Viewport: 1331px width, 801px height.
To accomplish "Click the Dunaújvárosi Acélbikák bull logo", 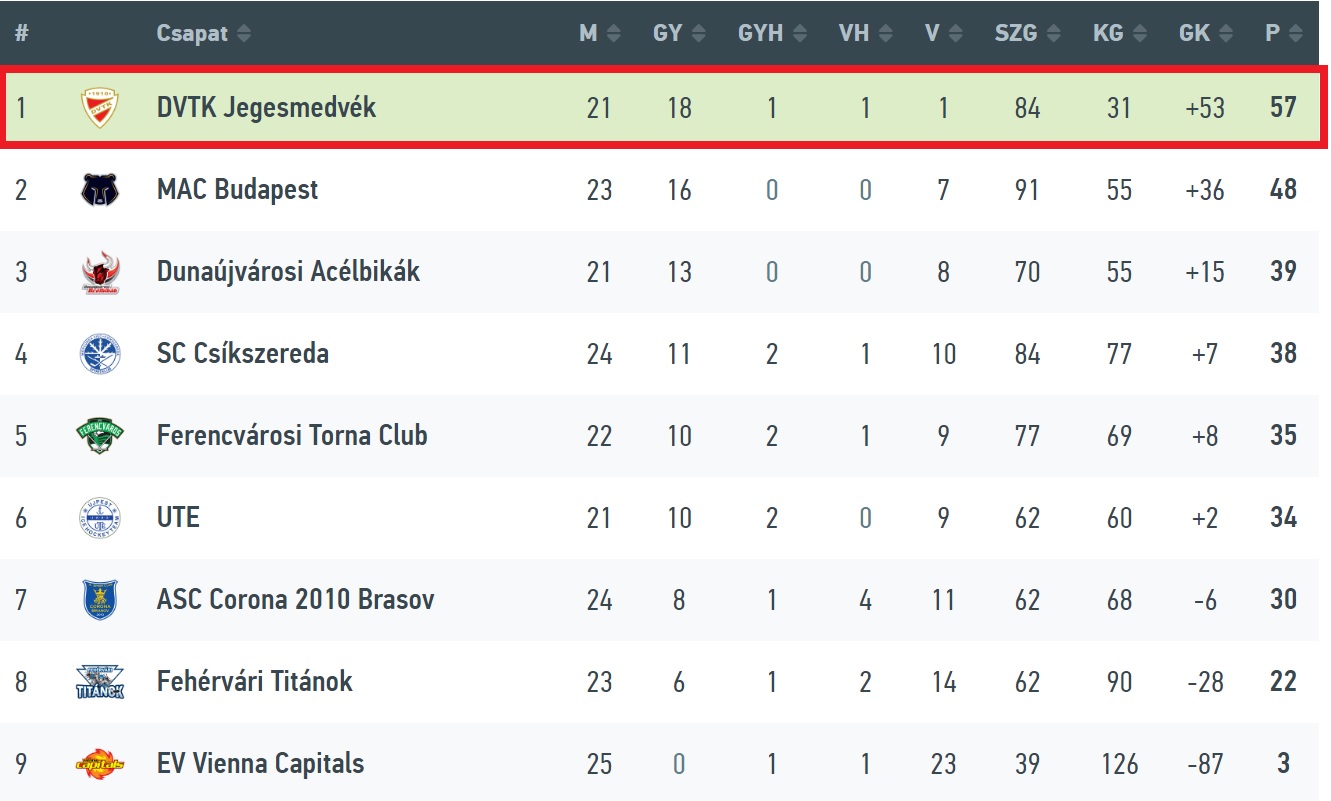I will coord(100,271).
